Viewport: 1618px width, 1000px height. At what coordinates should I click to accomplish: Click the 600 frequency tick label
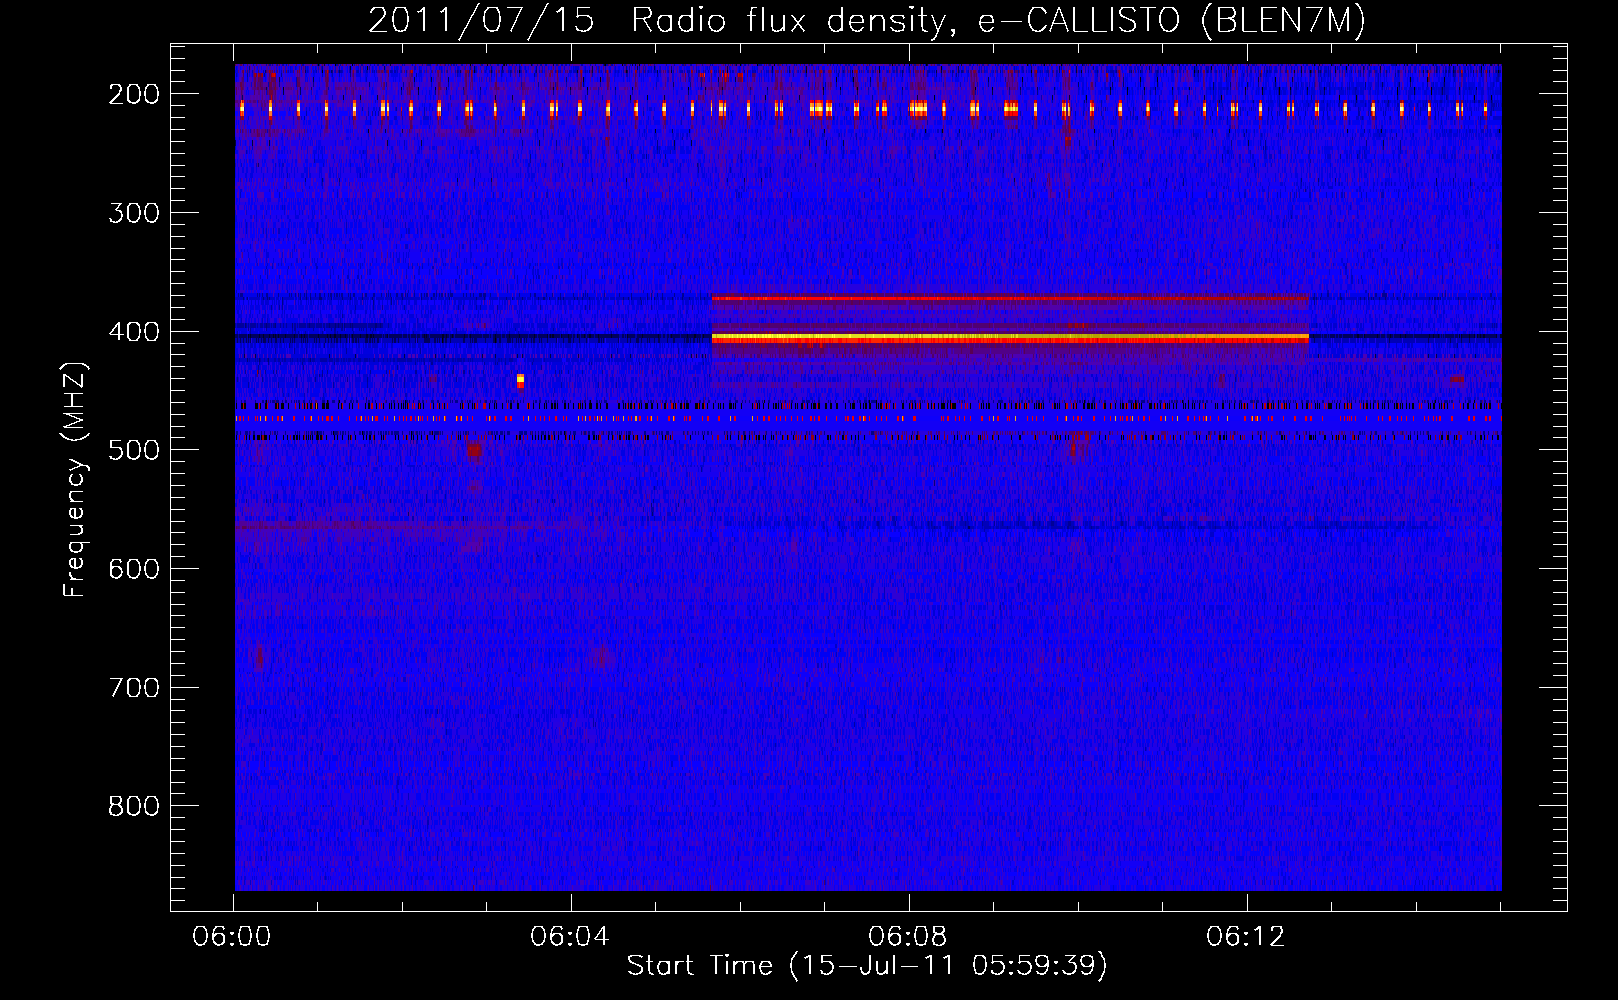point(133,569)
